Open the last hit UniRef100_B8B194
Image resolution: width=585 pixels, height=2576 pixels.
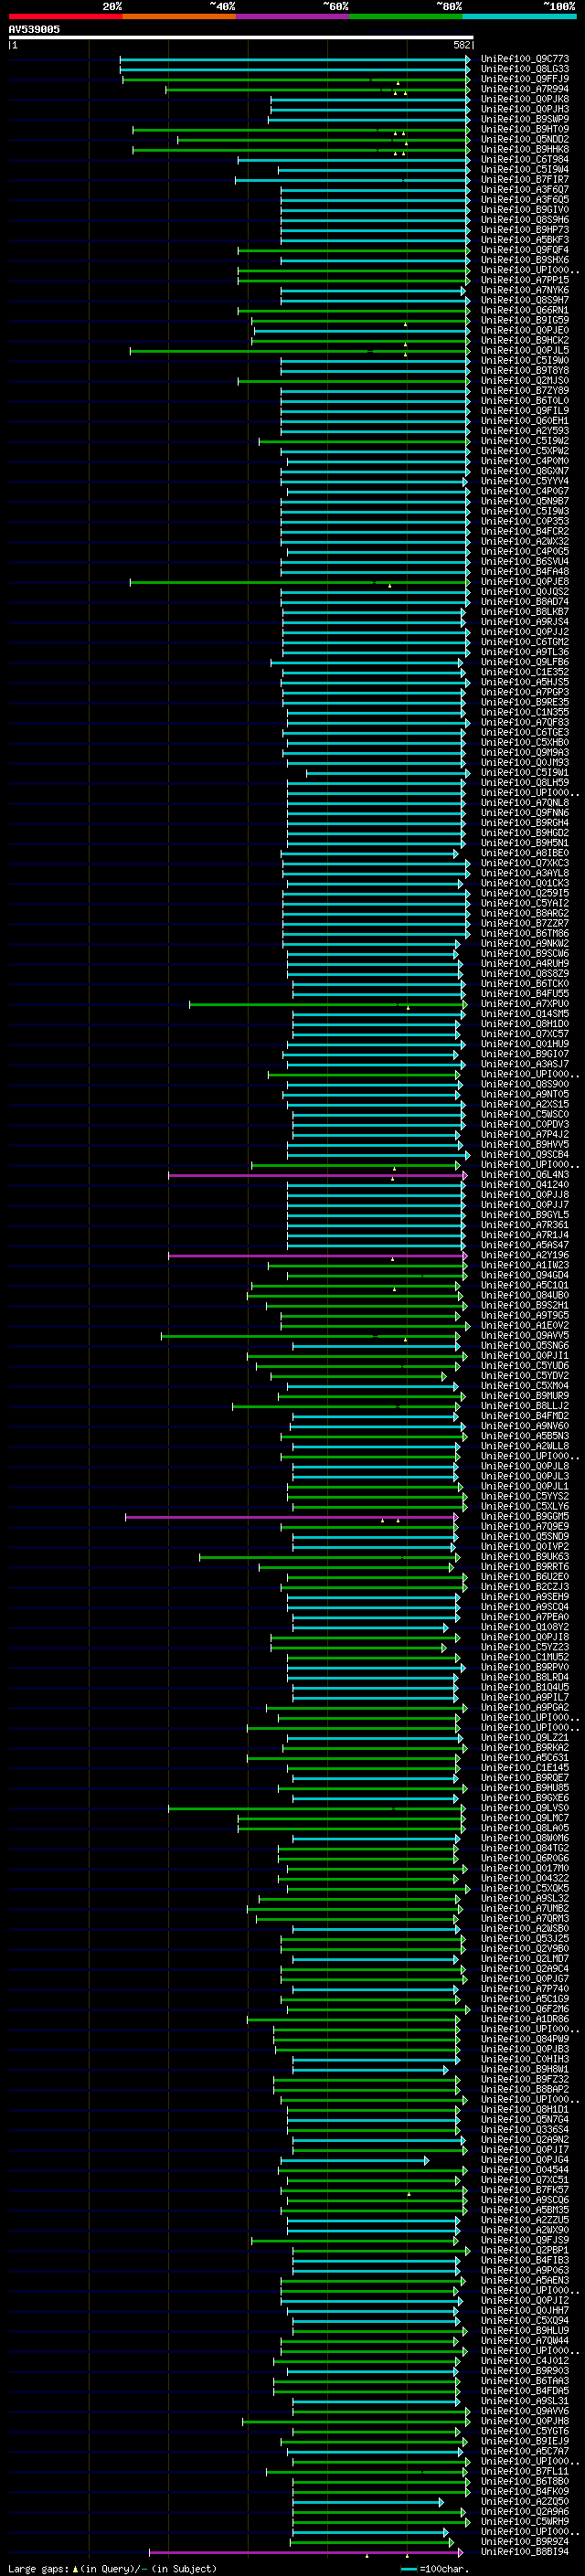tap(524, 2553)
